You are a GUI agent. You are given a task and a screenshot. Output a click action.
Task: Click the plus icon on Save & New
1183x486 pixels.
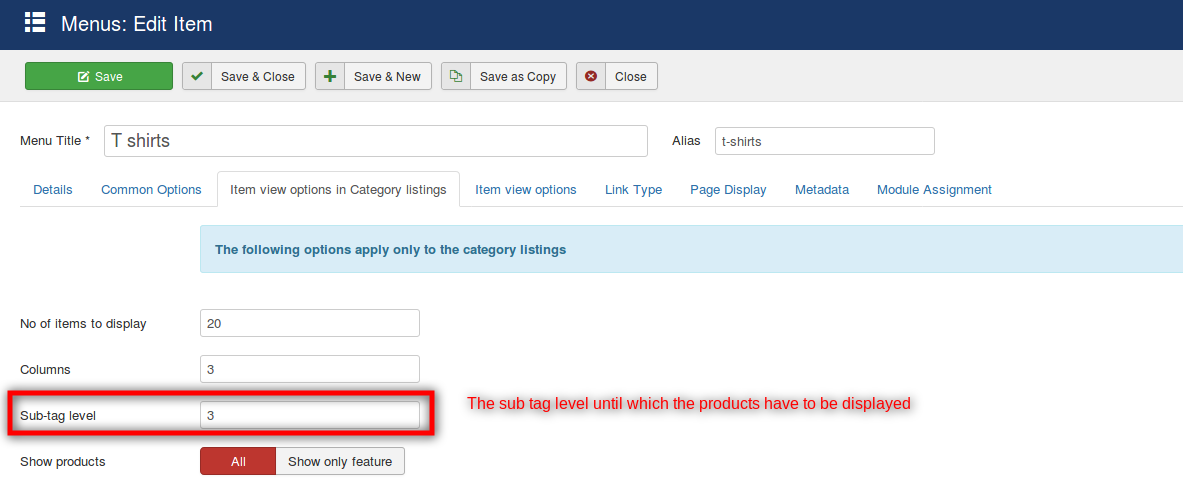(330, 76)
